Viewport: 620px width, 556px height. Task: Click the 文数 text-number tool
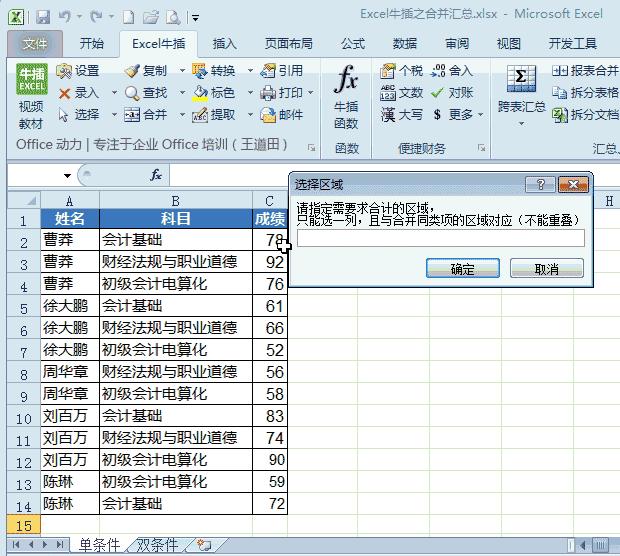pos(401,93)
